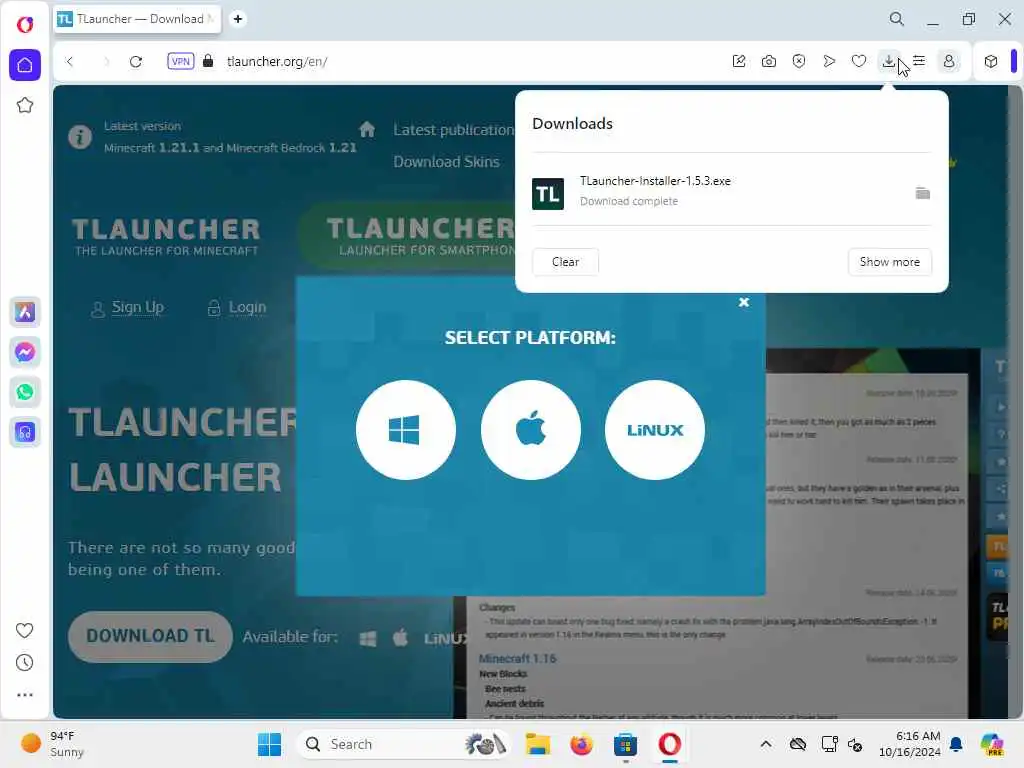Open the Login link

247,307
